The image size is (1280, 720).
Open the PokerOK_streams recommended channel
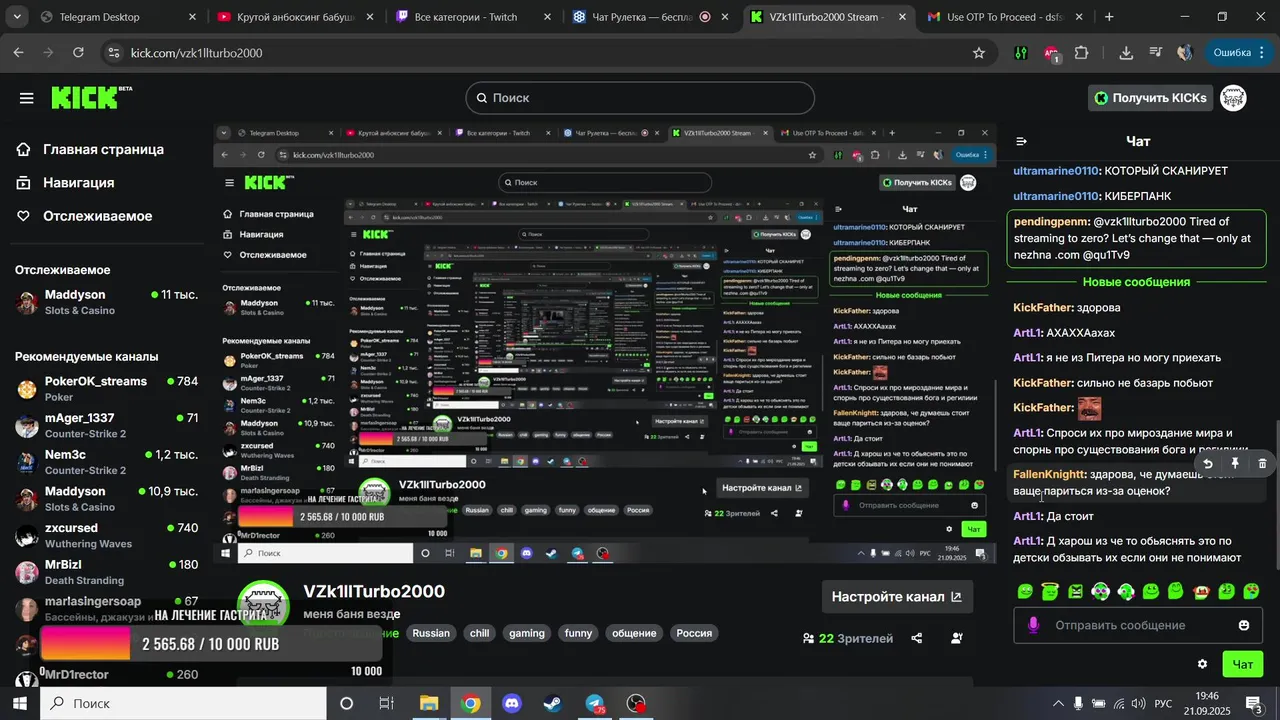106,389
